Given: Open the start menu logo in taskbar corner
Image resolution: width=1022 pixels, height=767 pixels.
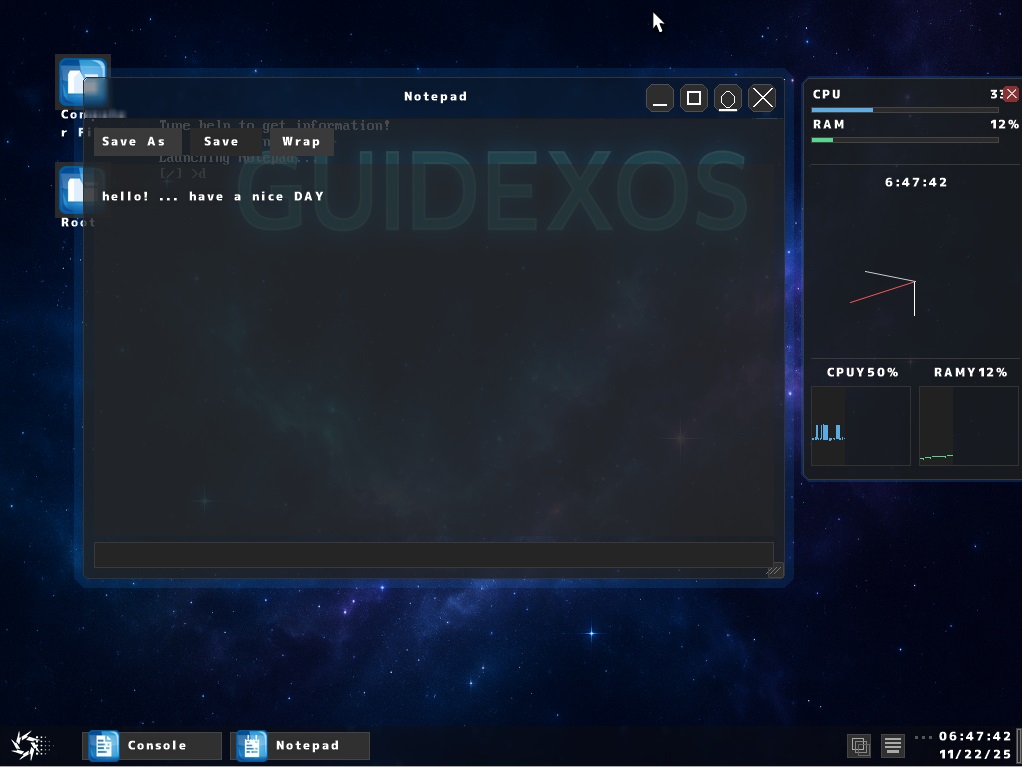Looking at the screenshot, I should point(29,745).
